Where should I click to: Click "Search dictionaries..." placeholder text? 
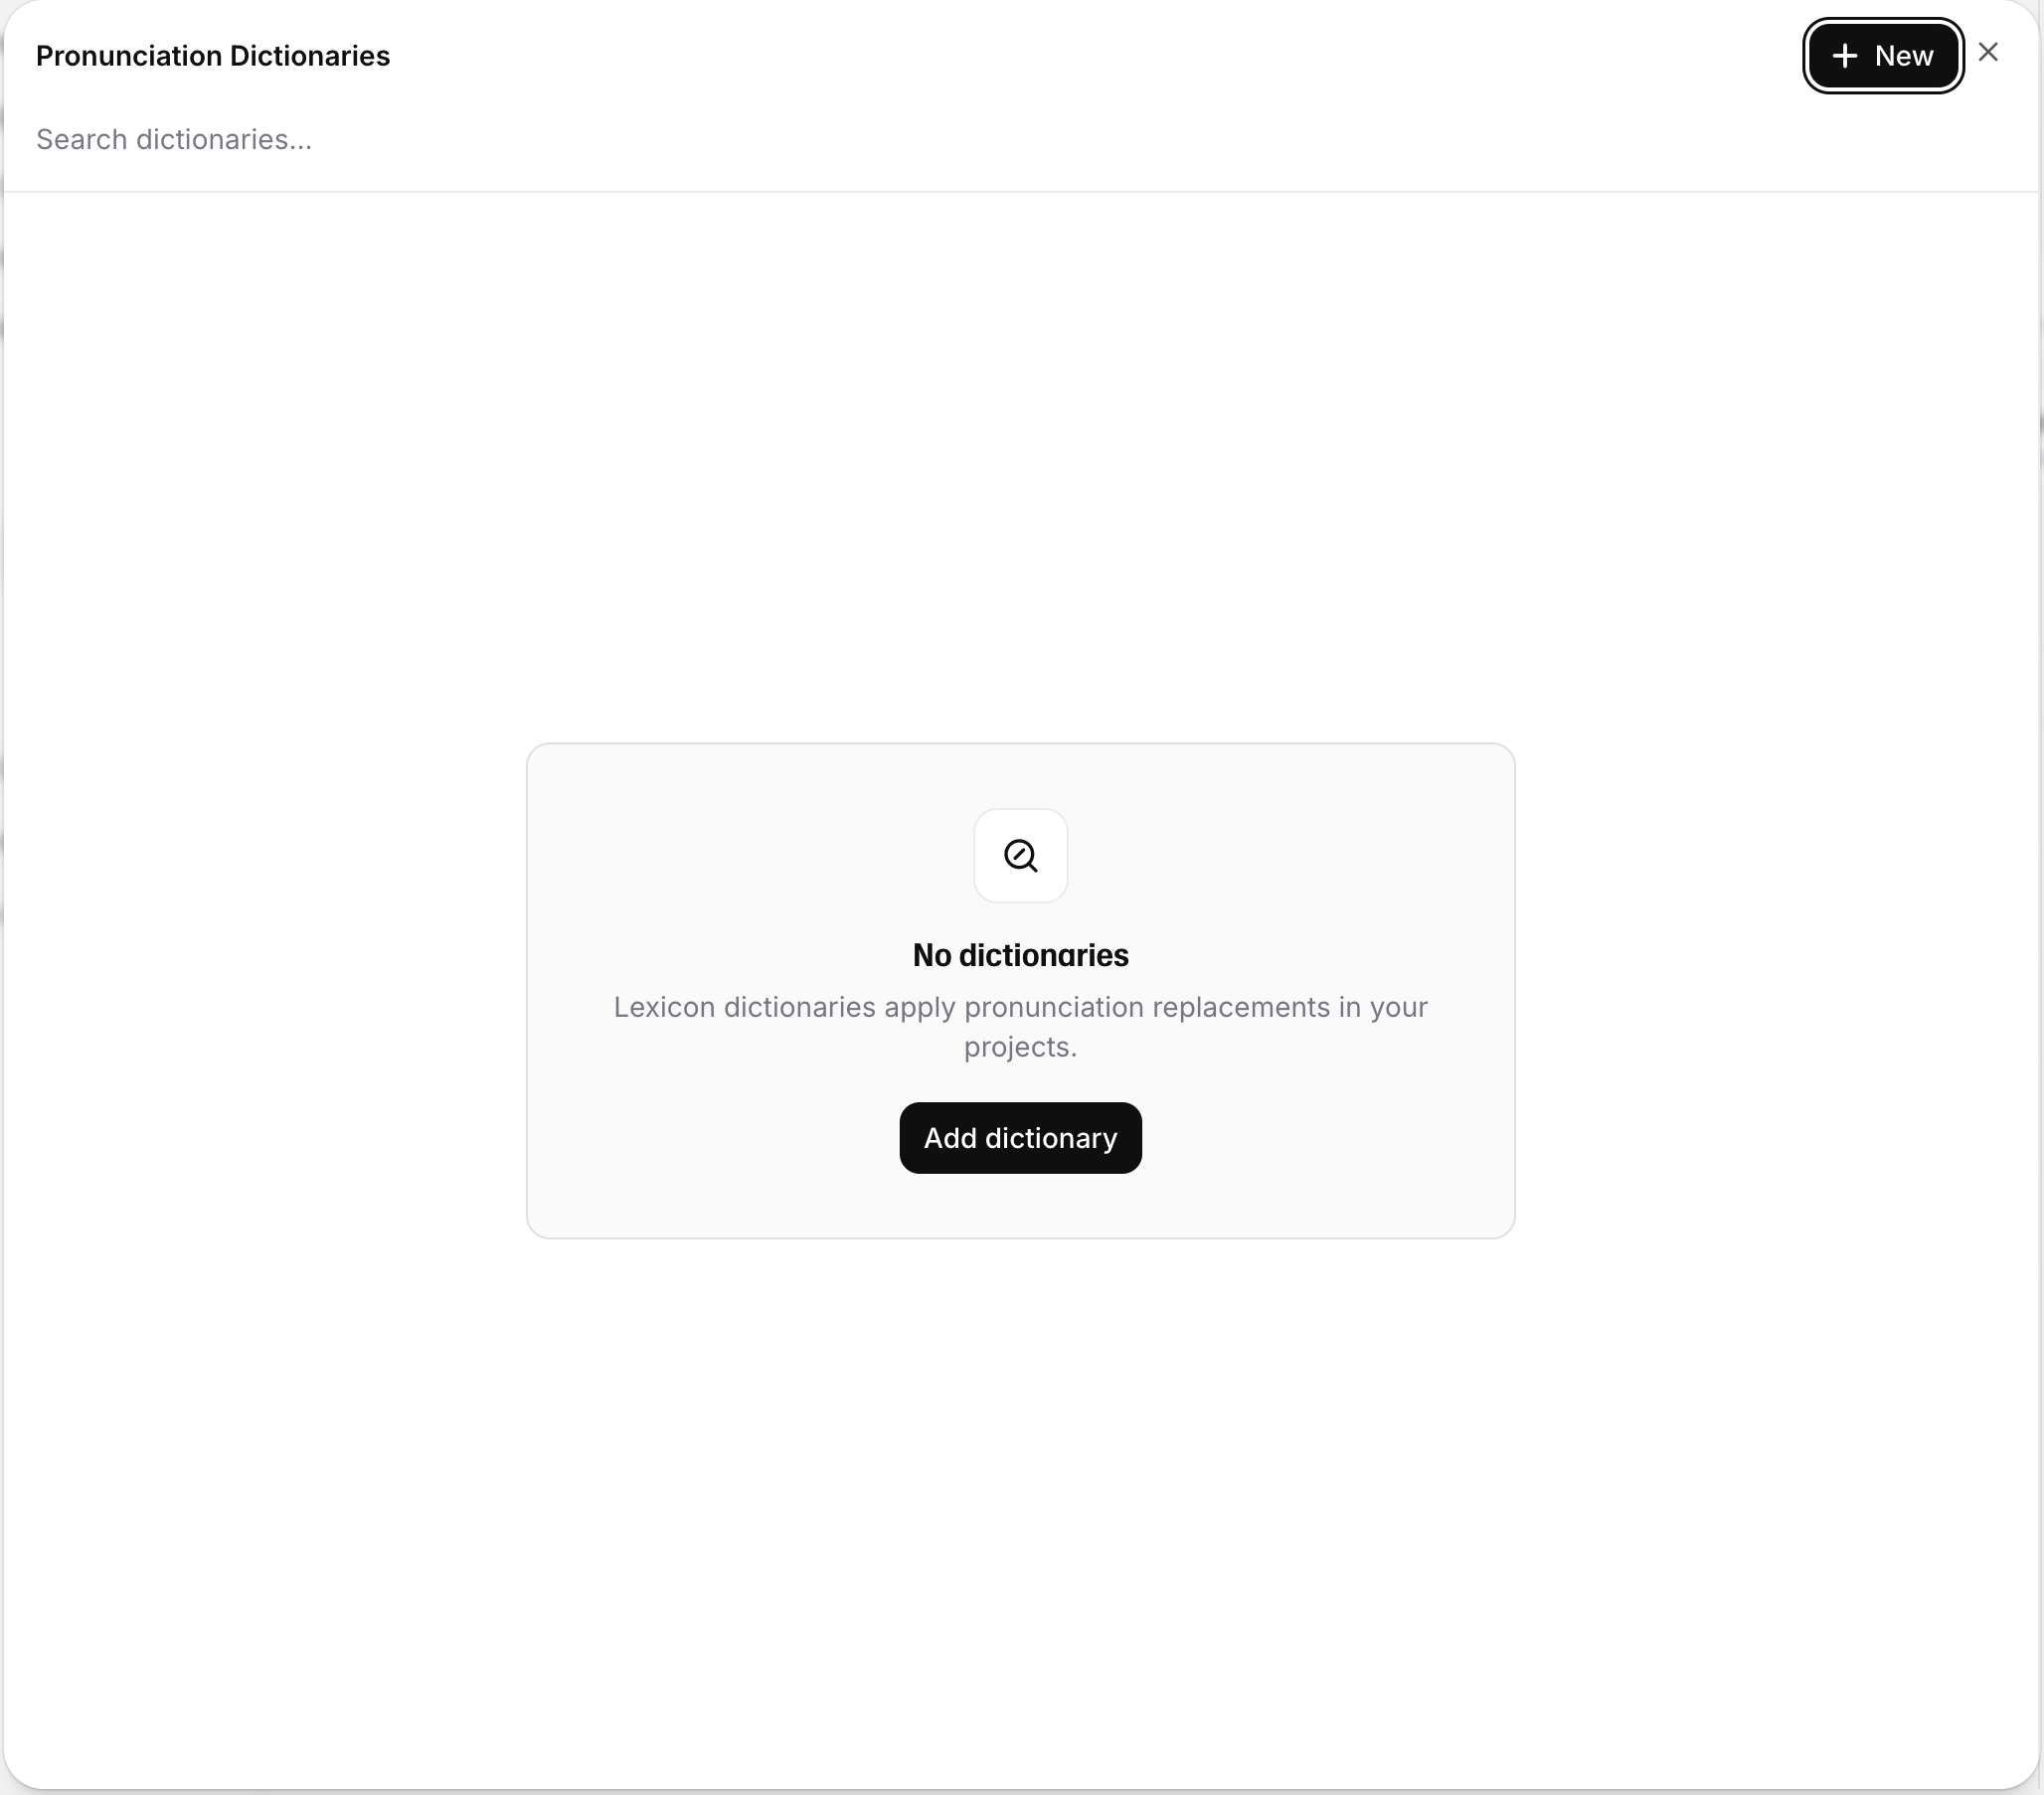tap(174, 139)
